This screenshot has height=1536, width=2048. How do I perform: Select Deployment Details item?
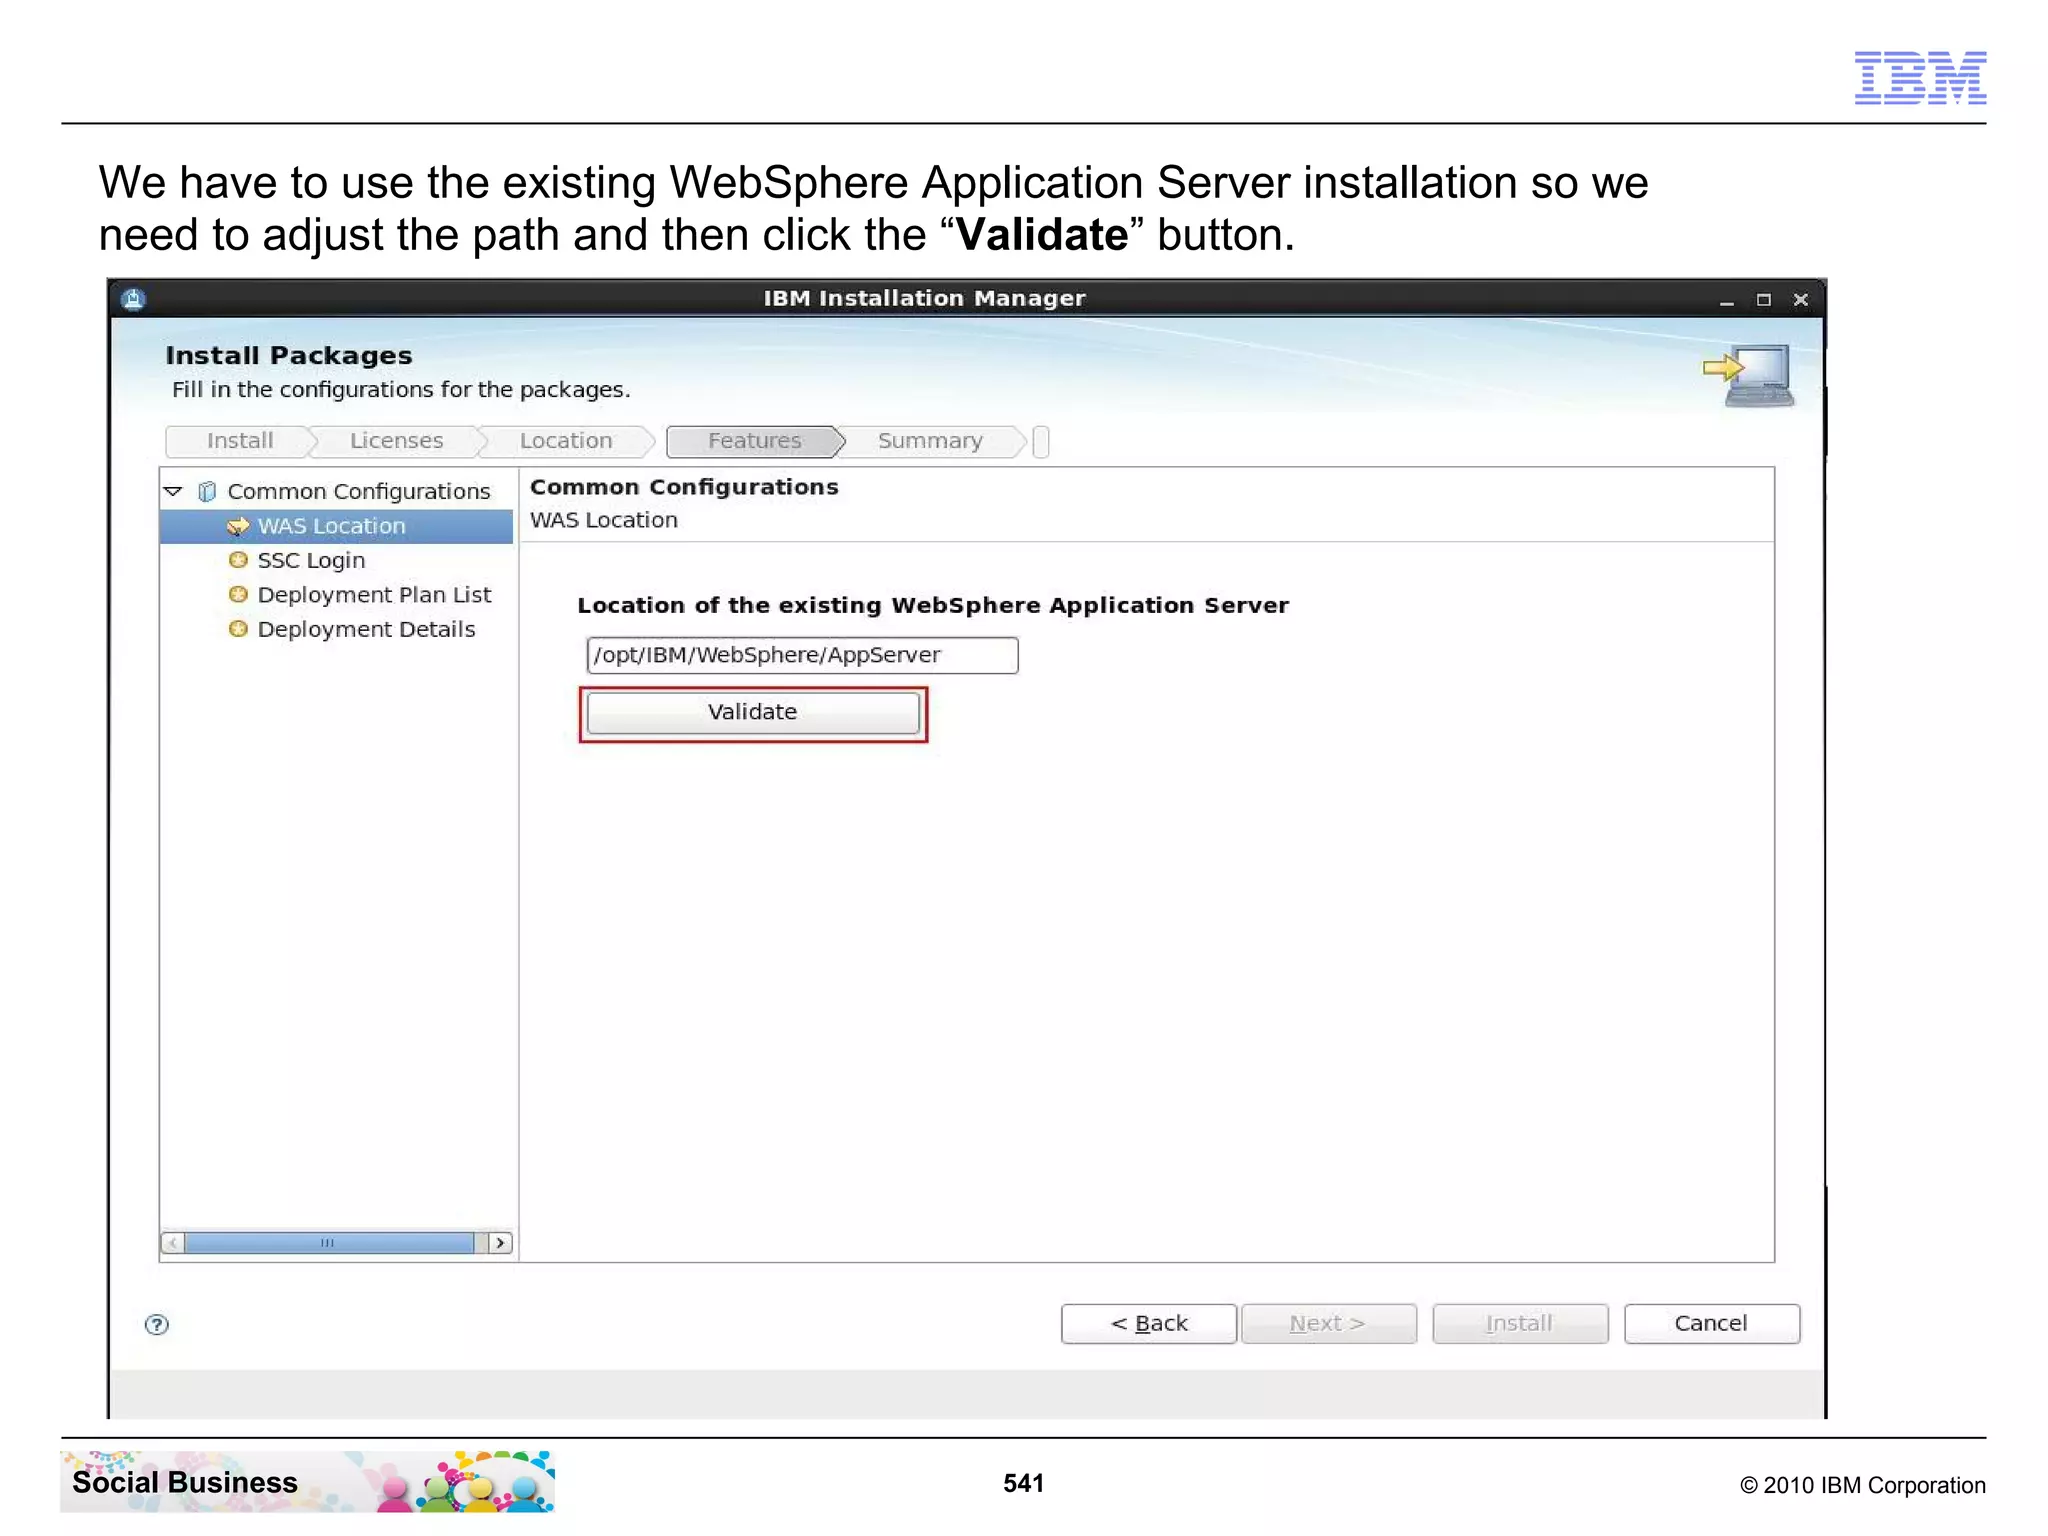[366, 629]
